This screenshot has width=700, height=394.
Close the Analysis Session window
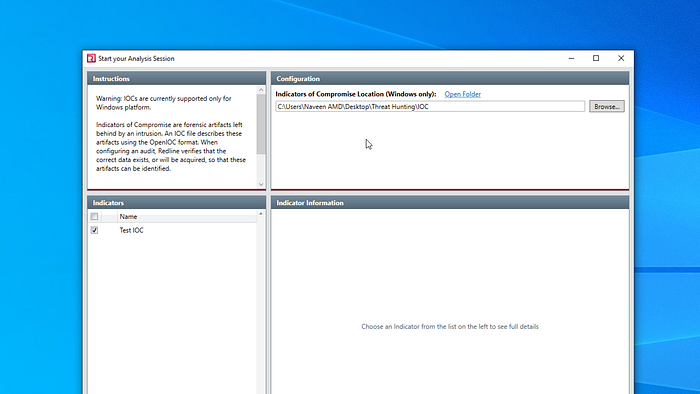coord(621,58)
